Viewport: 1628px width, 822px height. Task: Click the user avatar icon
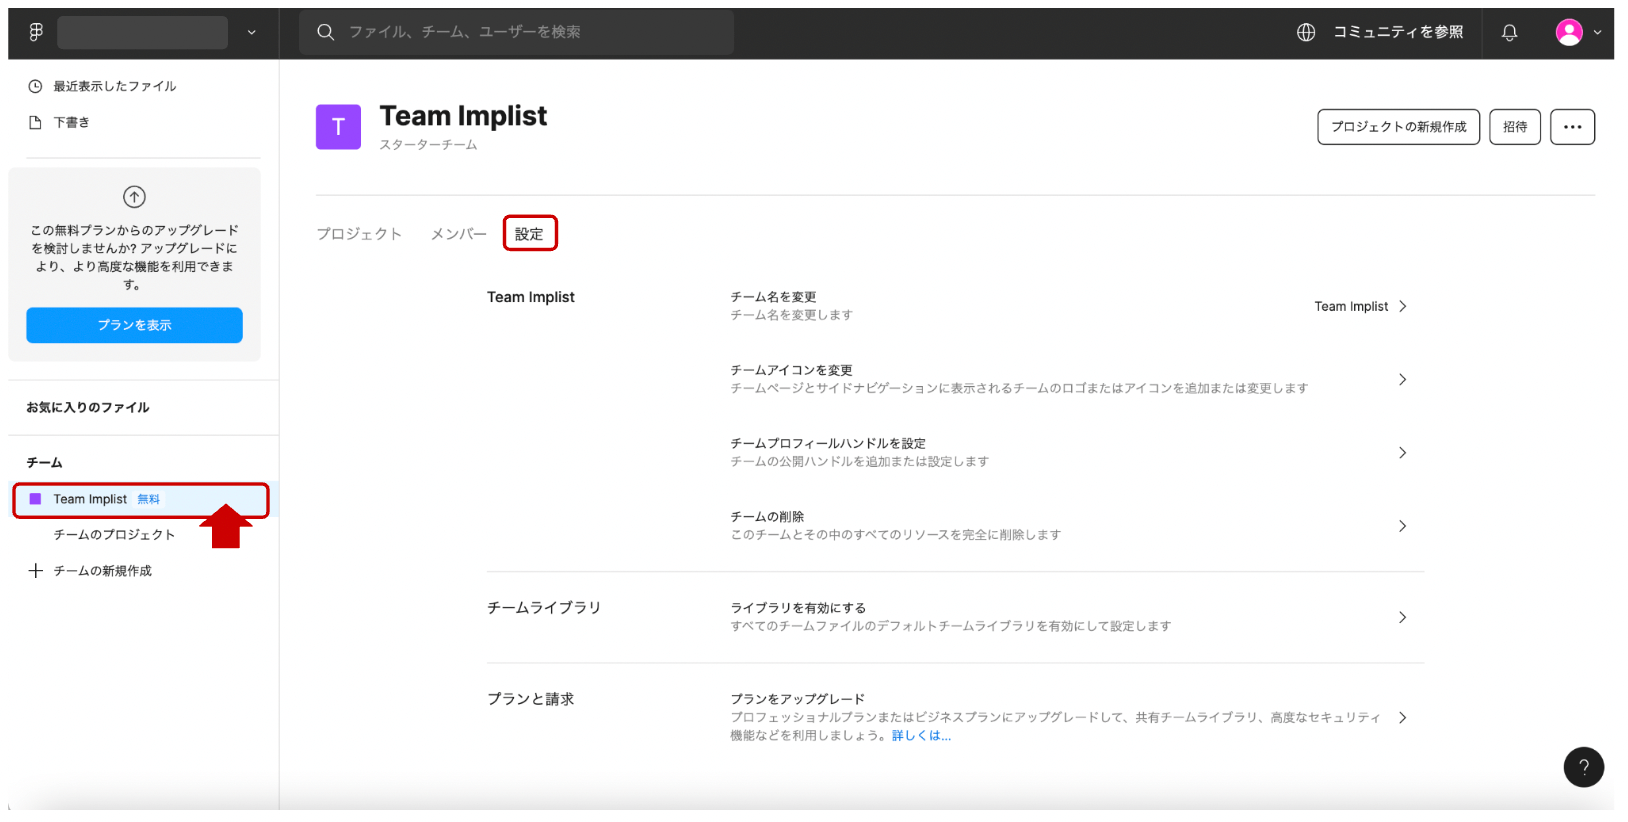pyautogui.click(x=1569, y=32)
